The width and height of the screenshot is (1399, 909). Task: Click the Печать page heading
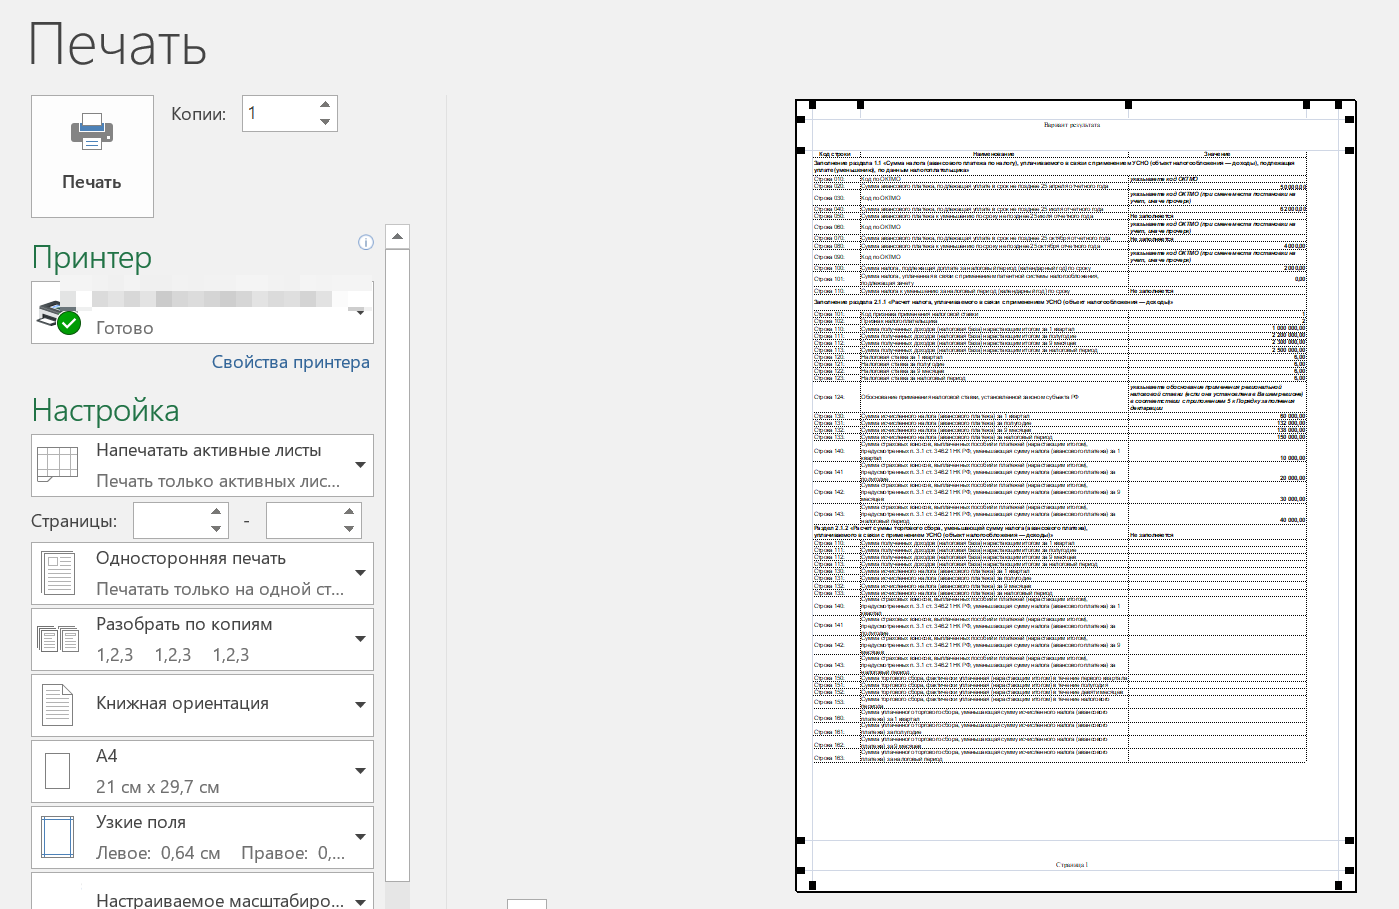coord(118,45)
